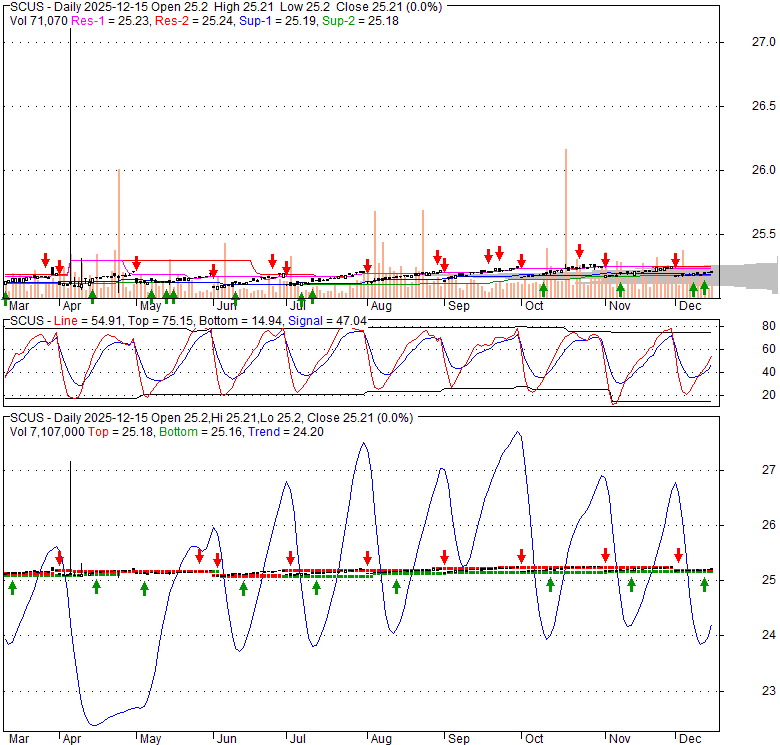Click the red arrow above Aug in the bottom panel
This screenshot has height=745, width=780.
pos(367,558)
